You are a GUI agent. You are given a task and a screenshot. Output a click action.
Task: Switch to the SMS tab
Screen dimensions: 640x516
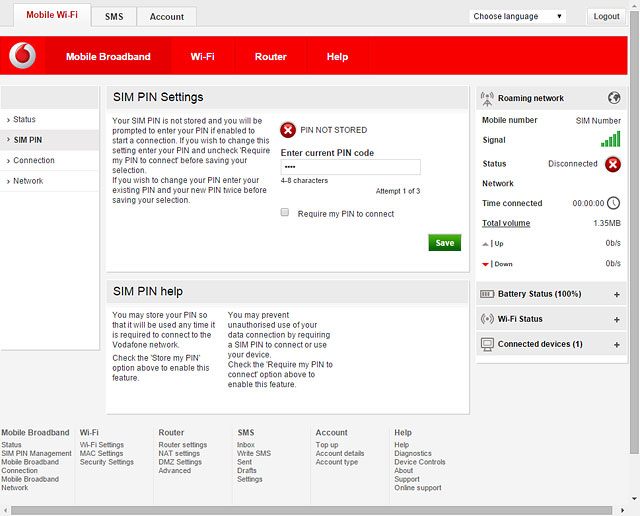coord(114,17)
